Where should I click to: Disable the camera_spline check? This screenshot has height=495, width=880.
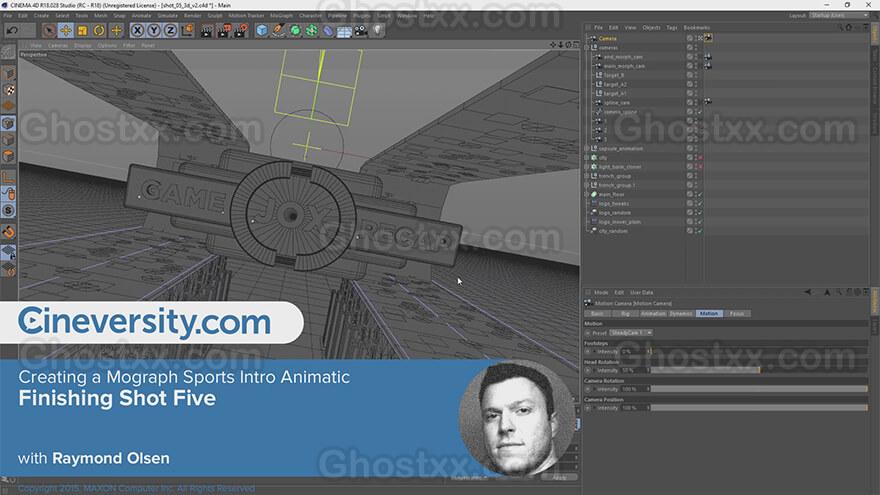(700, 112)
